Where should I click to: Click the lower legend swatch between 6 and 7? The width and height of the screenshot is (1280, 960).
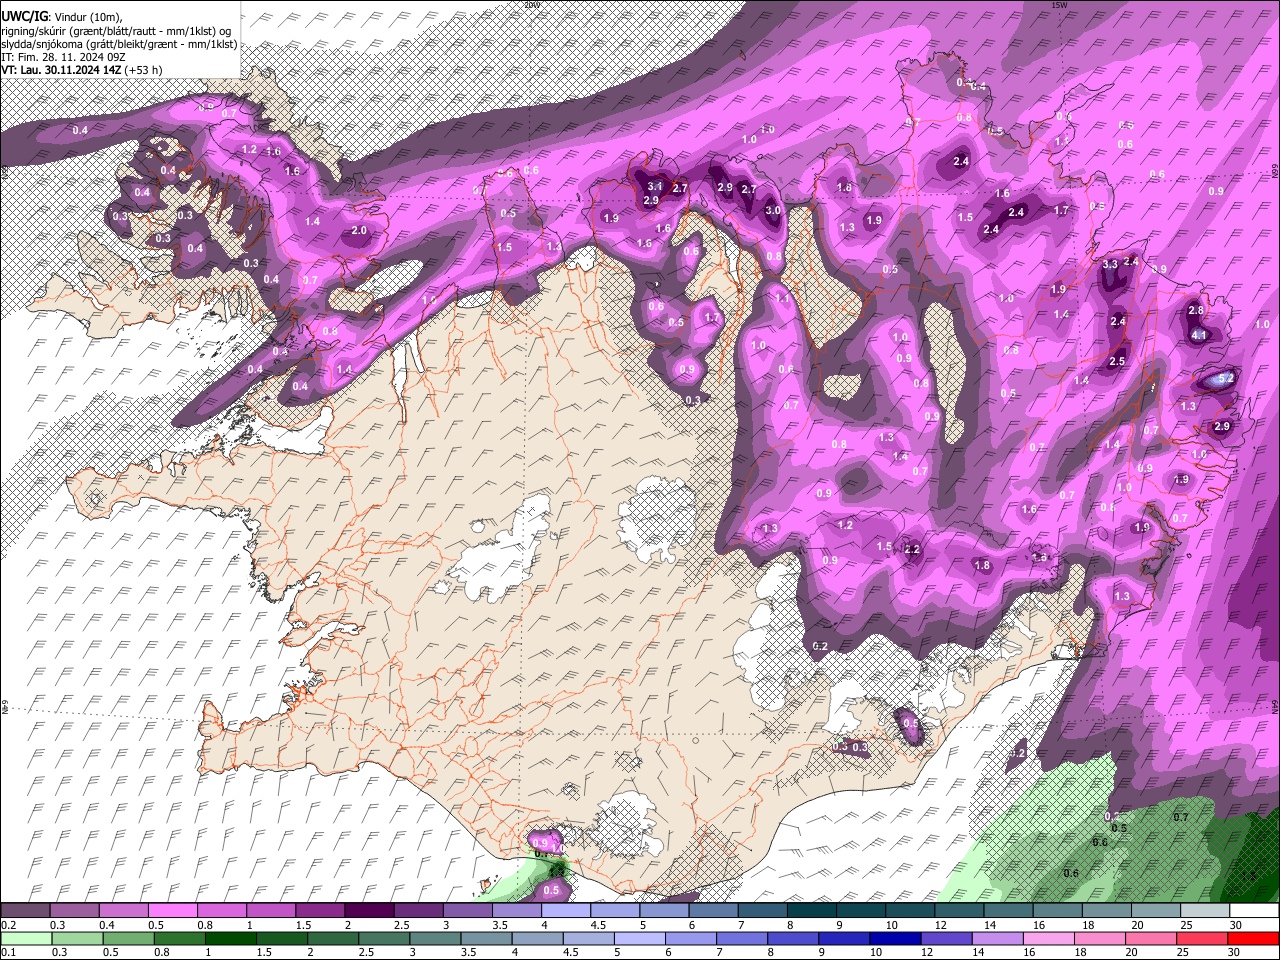point(691,938)
